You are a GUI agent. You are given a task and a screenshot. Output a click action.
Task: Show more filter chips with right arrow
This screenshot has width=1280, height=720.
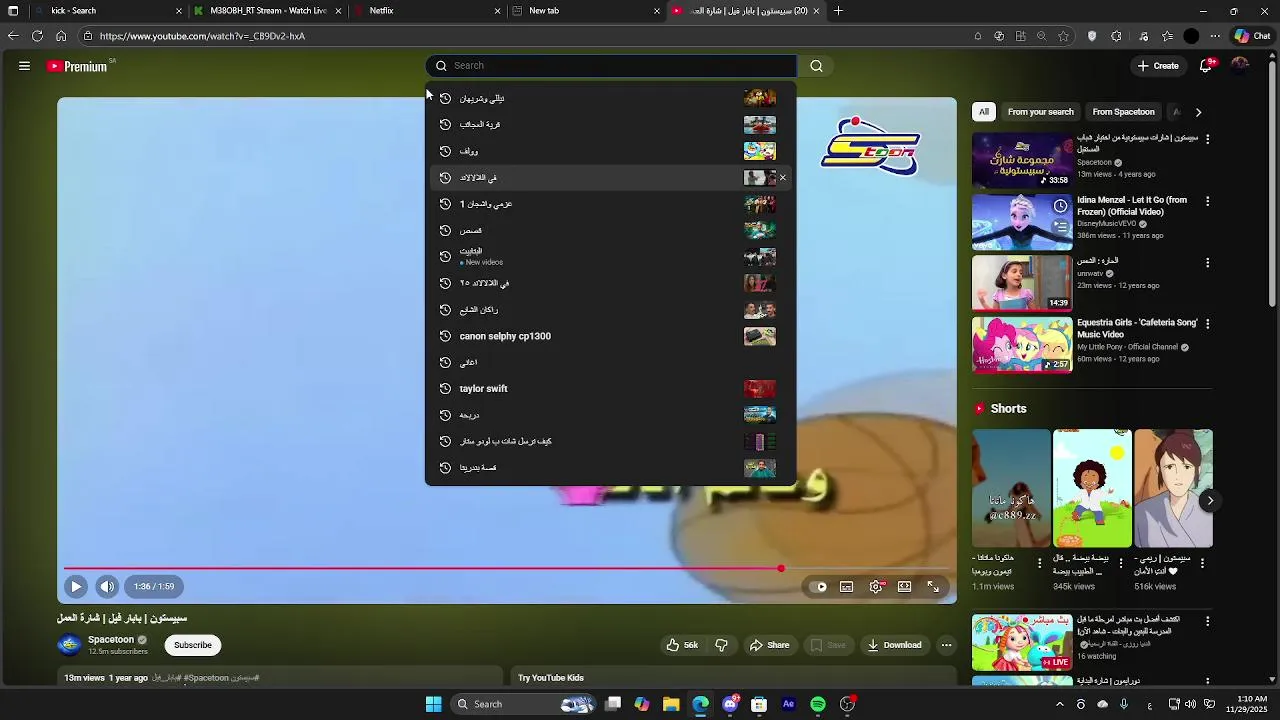coord(1198,112)
